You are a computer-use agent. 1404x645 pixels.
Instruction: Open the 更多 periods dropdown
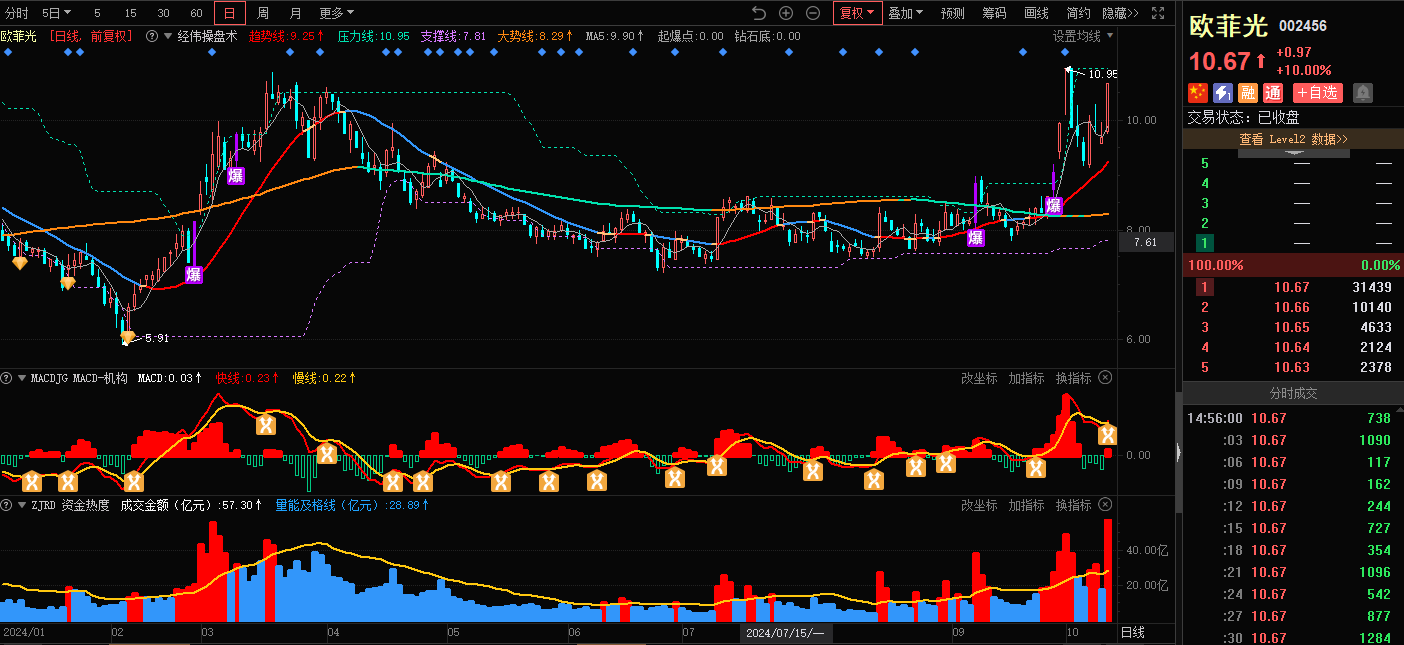[336, 13]
